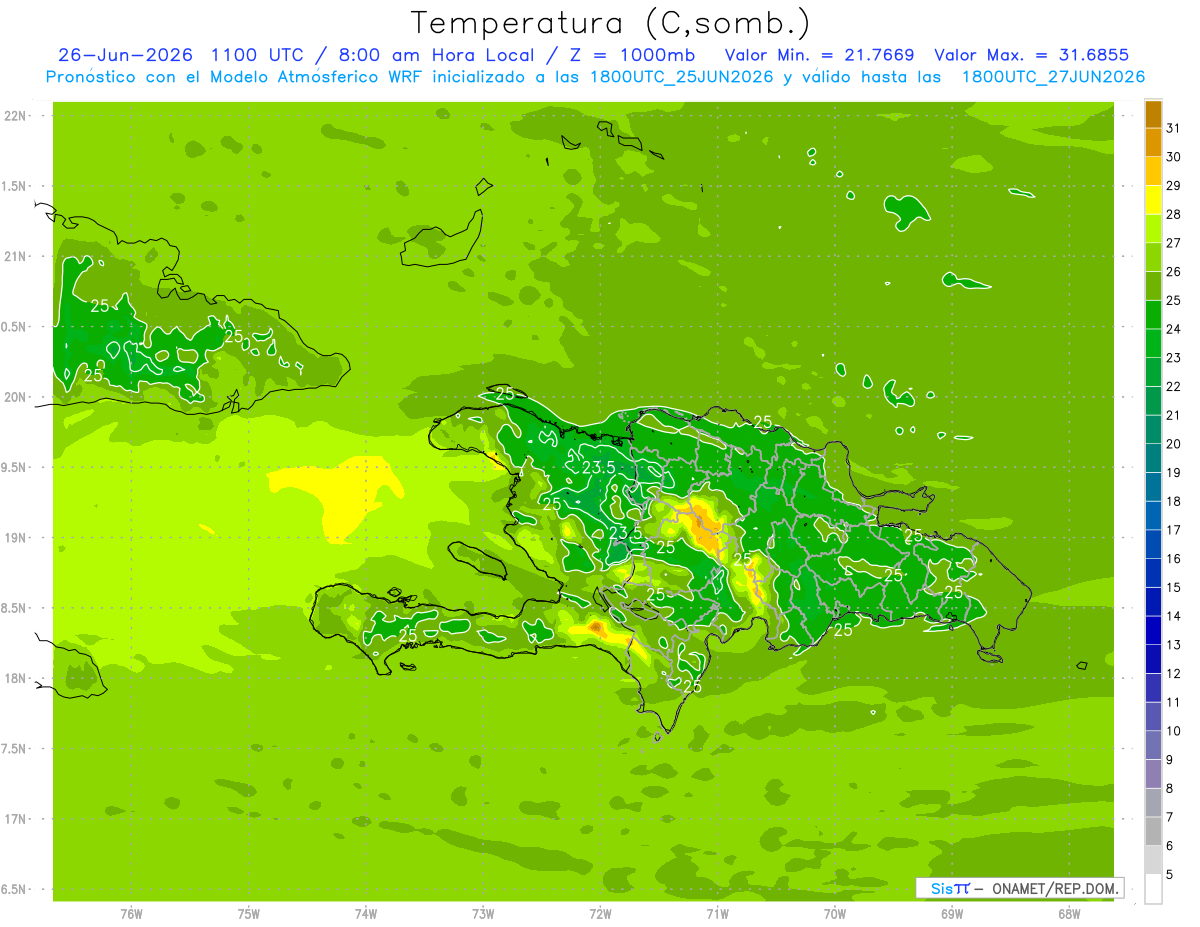Click the '18N' latitude label

(x=15, y=678)
